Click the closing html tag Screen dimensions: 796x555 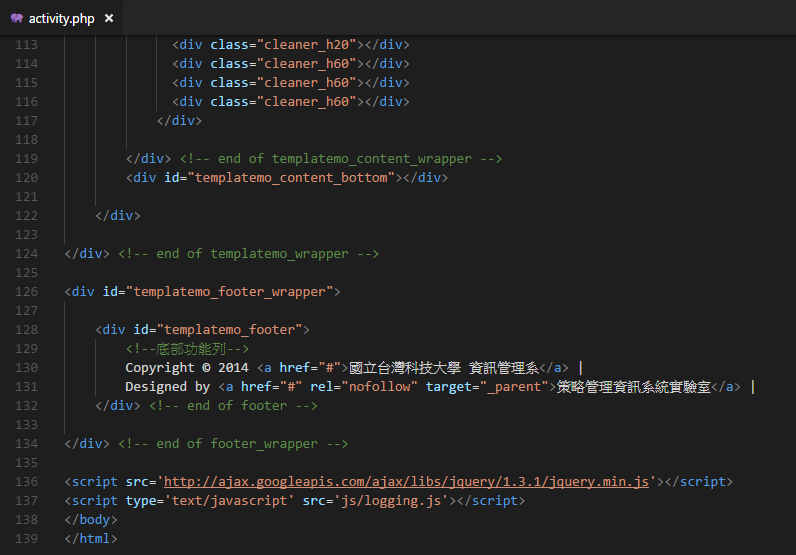coord(91,538)
